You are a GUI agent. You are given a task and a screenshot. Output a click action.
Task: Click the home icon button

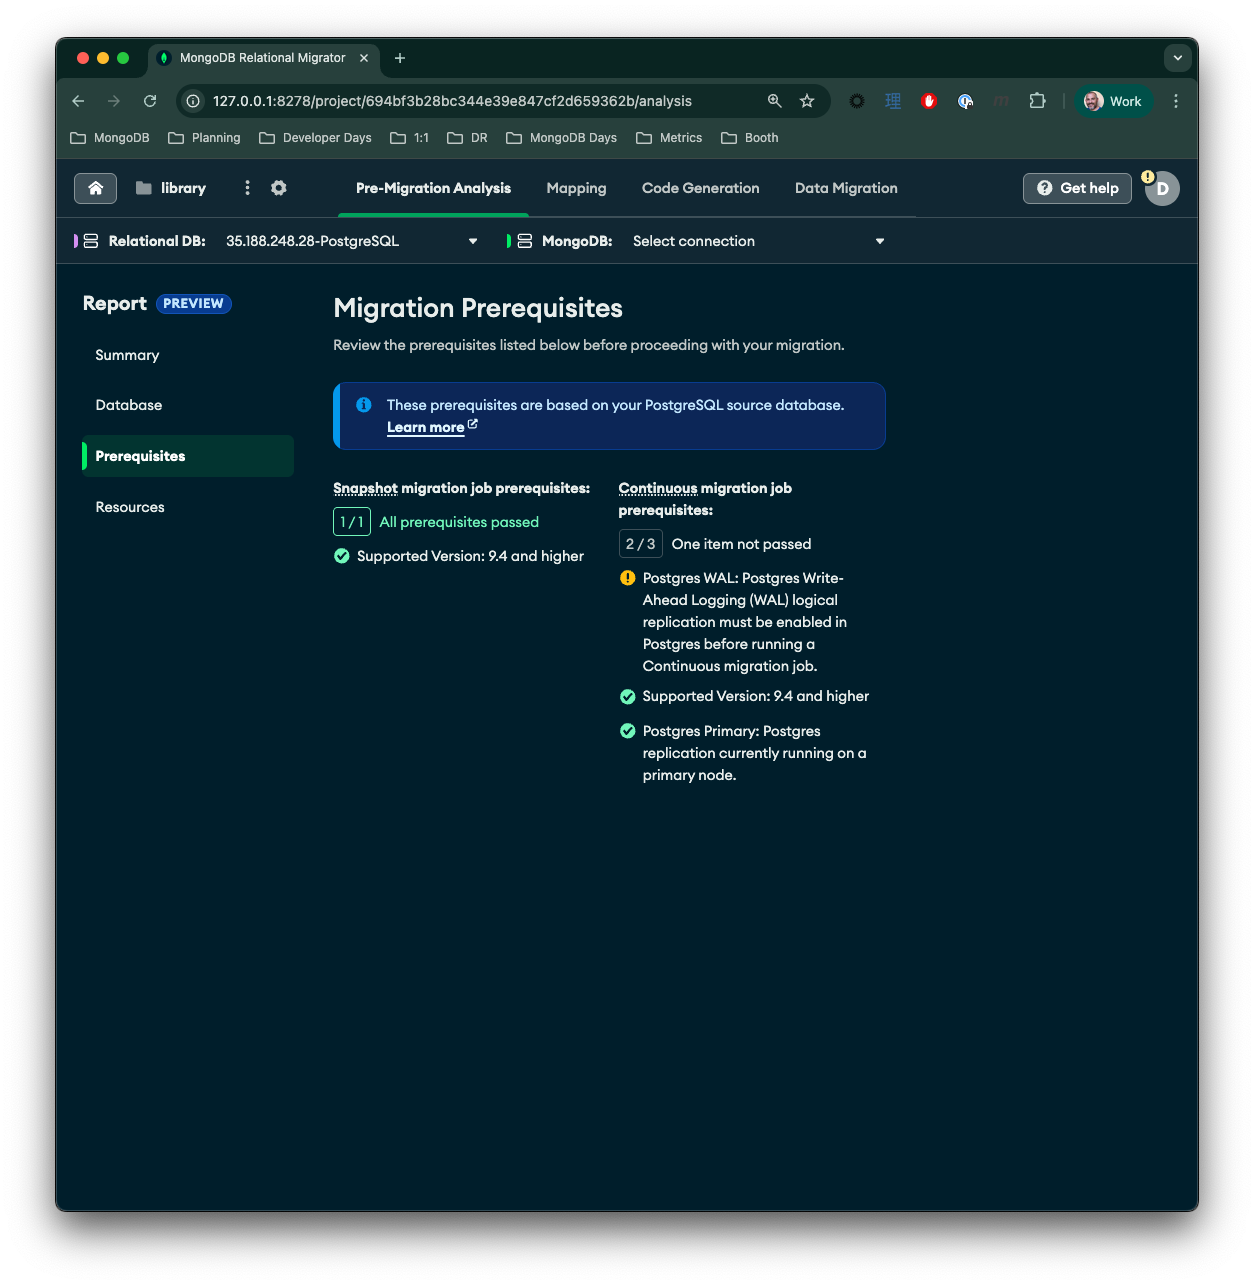point(96,188)
